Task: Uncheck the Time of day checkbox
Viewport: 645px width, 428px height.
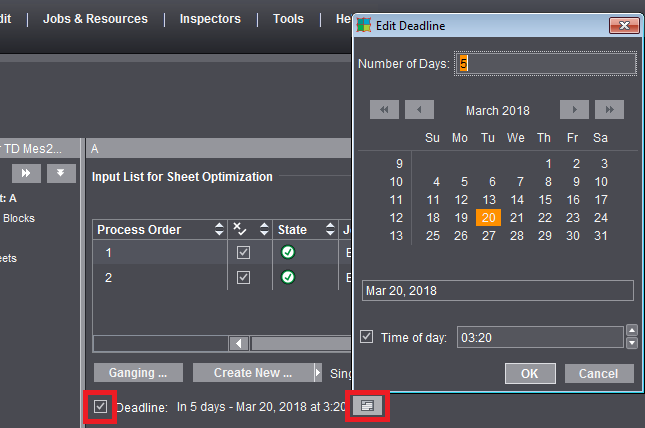Action: pos(367,337)
